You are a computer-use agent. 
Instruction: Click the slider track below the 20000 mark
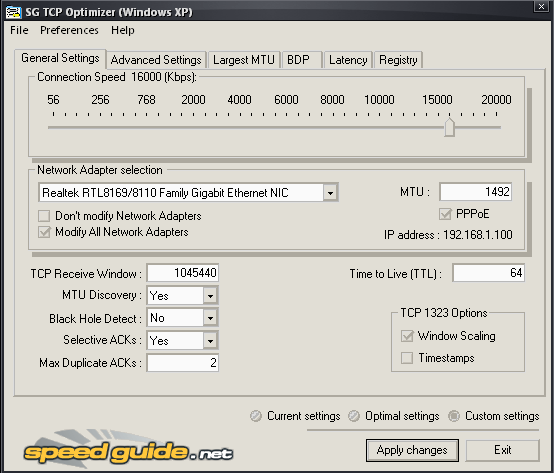tap(496, 127)
